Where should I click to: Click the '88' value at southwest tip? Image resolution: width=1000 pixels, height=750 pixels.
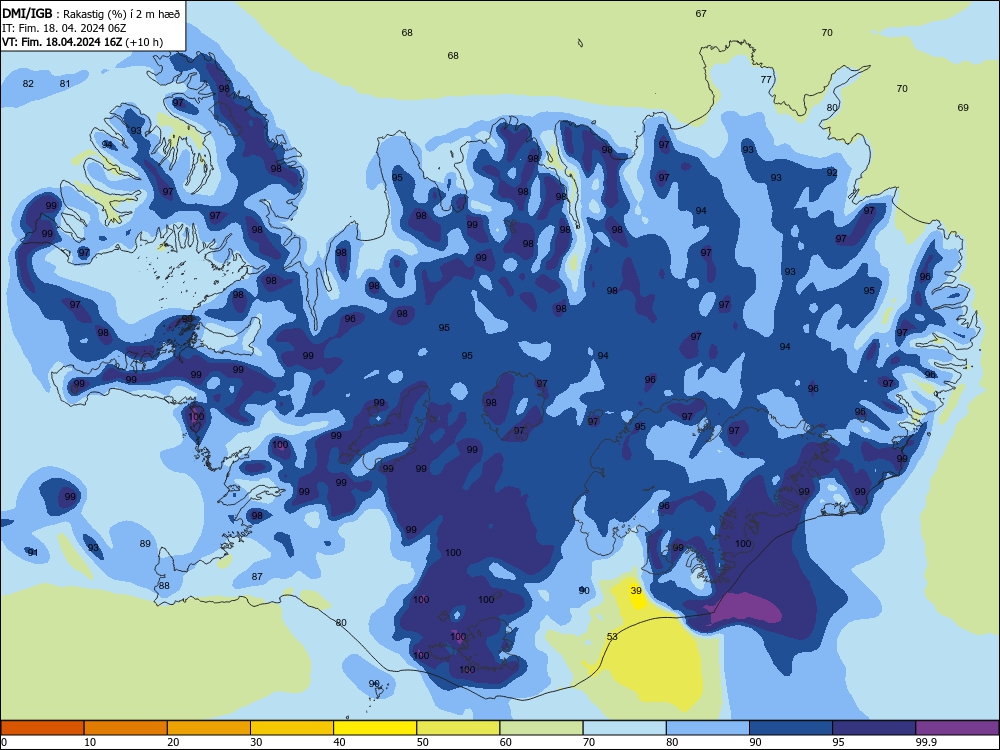165,585
